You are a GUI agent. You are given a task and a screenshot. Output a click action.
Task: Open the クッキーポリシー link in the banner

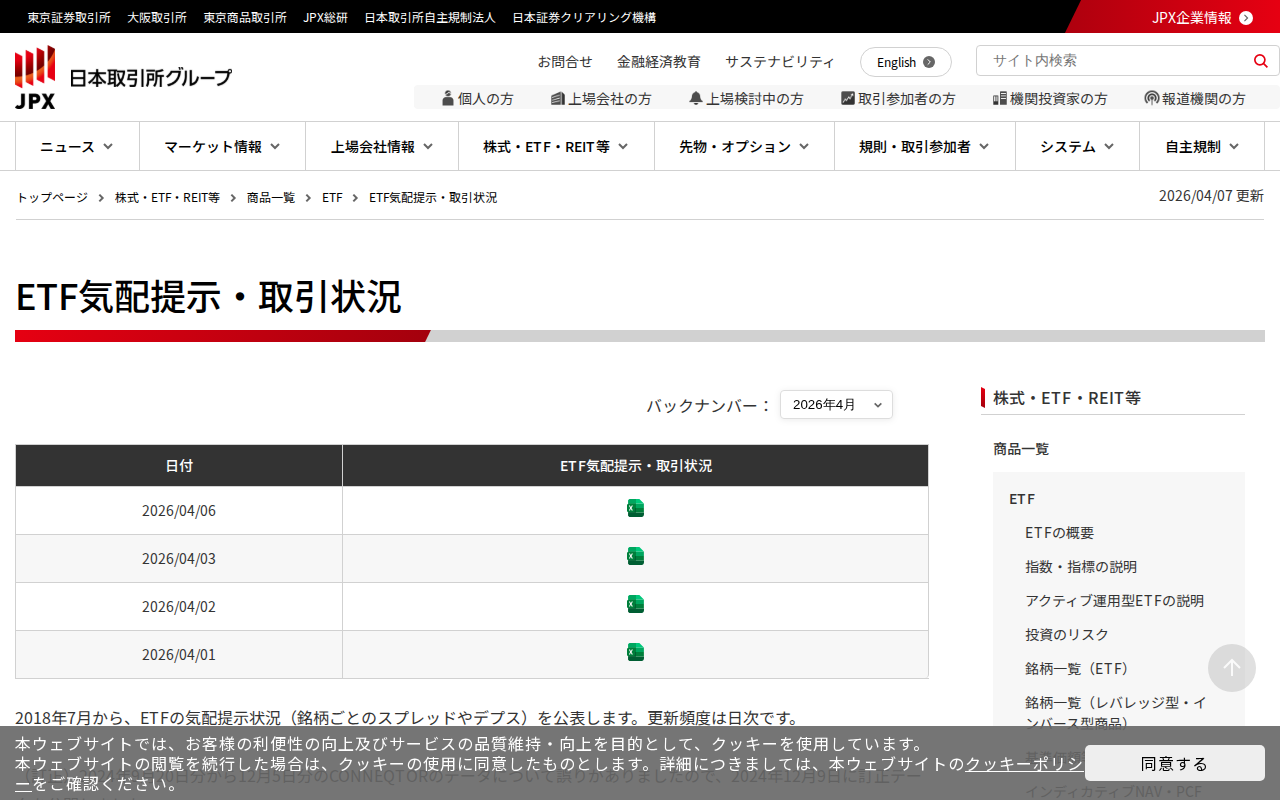1024,764
